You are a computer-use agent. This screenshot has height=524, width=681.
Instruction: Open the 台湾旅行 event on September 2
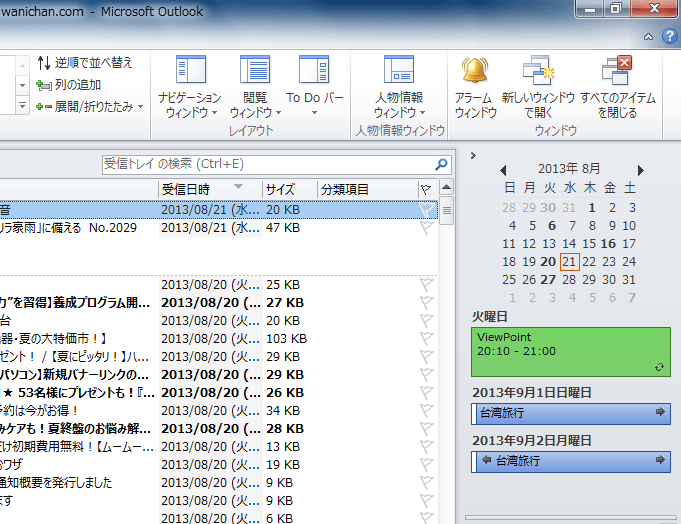tap(571, 462)
